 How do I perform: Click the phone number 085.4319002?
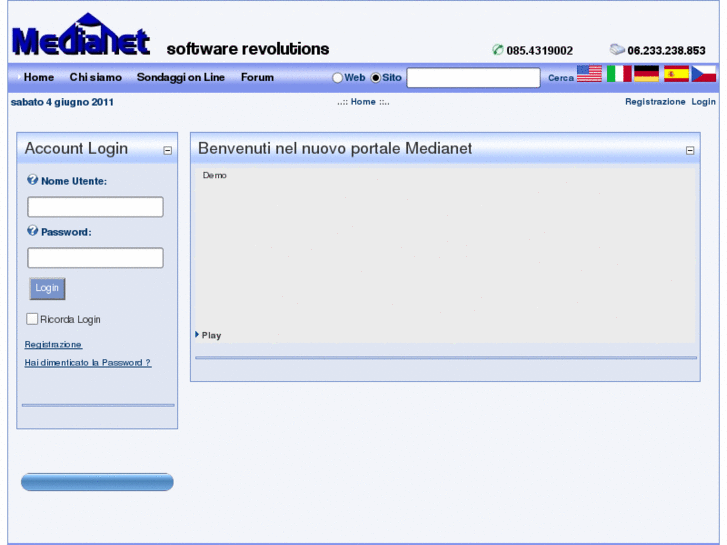[540, 51]
